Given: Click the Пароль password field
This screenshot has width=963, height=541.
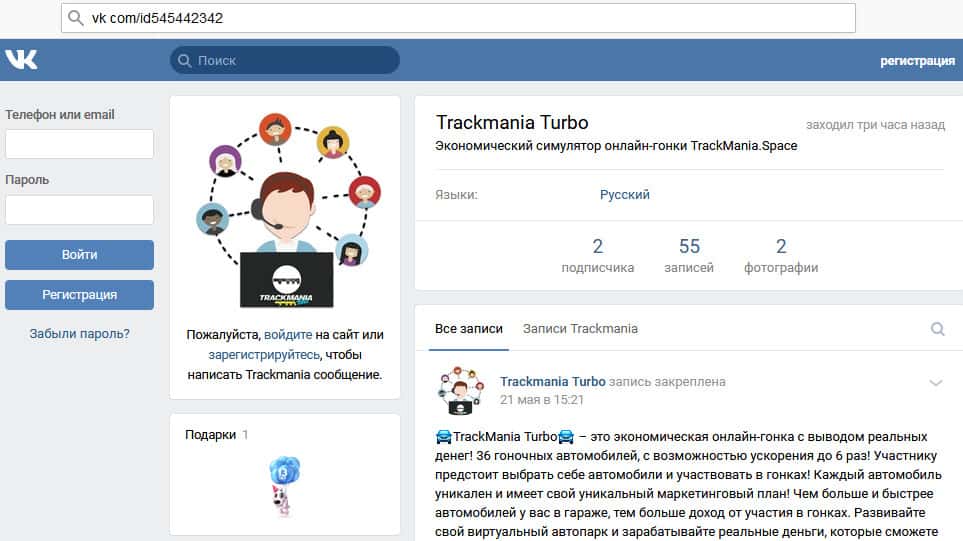Looking at the screenshot, I should (x=79, y=209).
